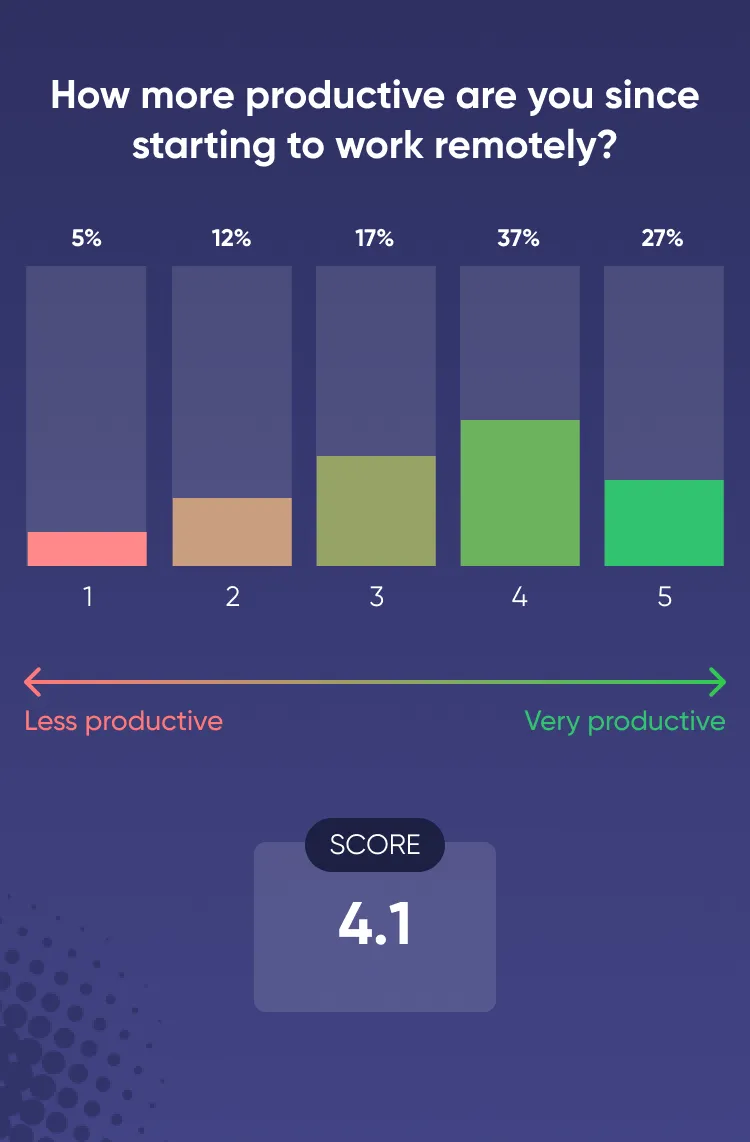Click the 5% percentage label

(x=87, y=238)
